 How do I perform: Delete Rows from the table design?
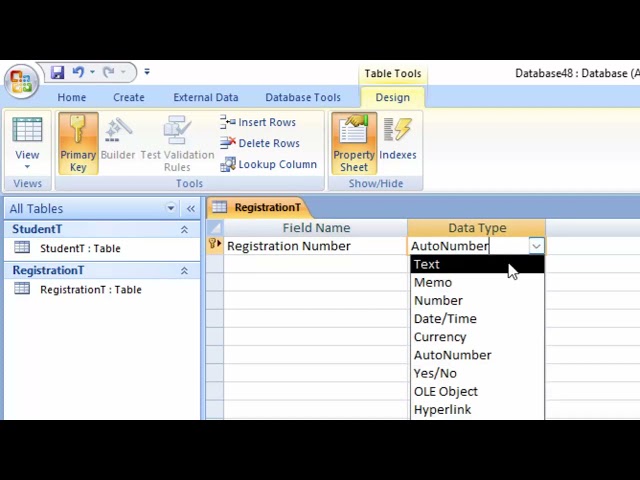tap(260, 143)
